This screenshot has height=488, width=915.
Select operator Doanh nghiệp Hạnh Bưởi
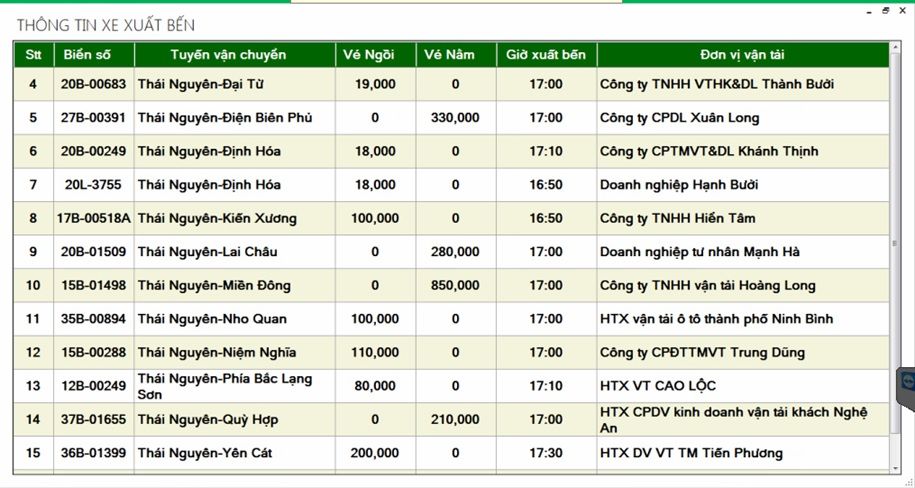click(x=743, y=185)
